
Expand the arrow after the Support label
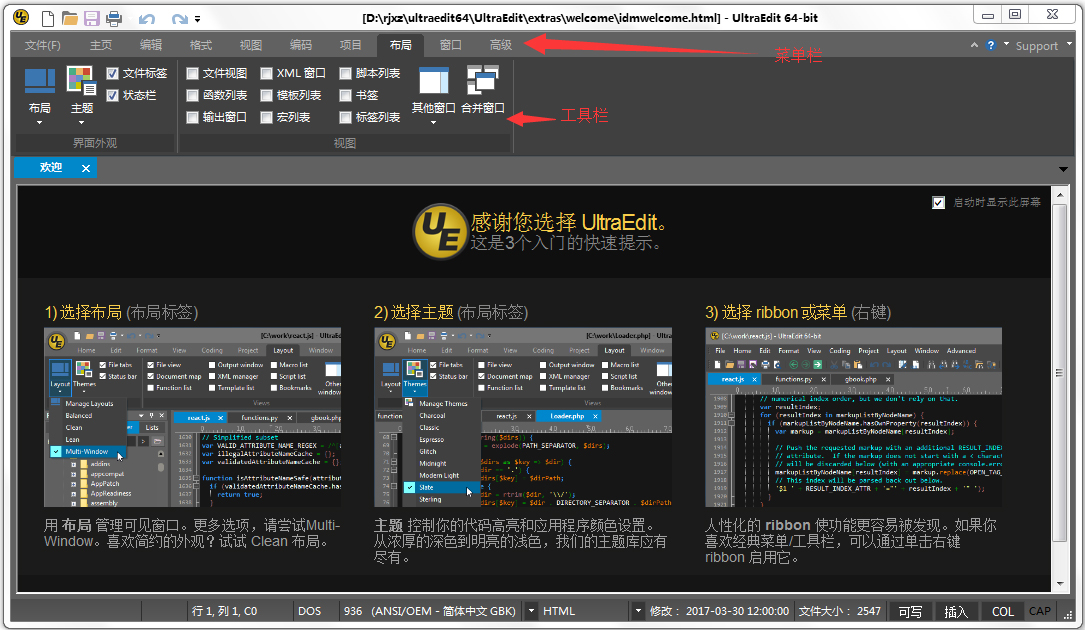pos(1069,44)
